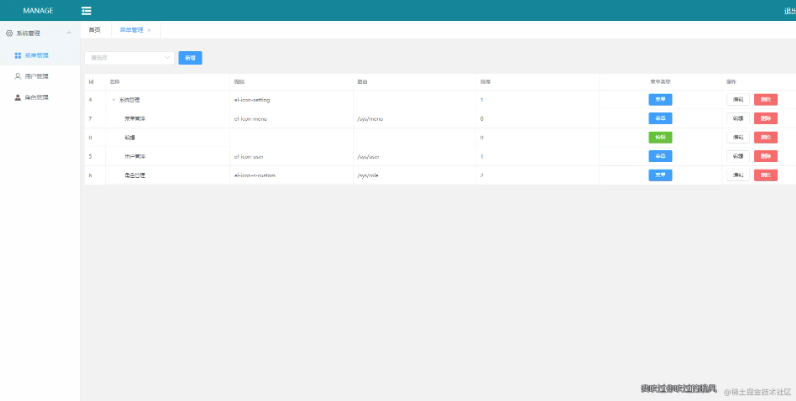The image size is (796, 401).
Task: Click the blue type tag in /sys/menu row
Action: coord(660,118)
